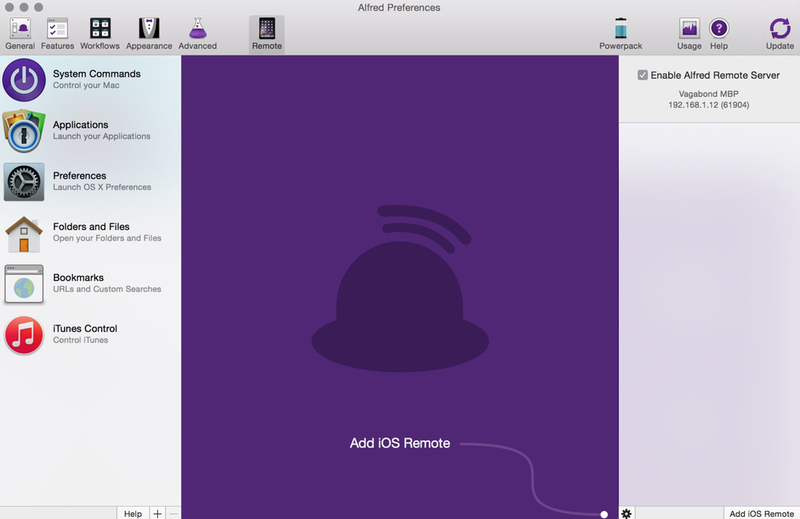Select the Folders and Files title
800x519 pixels.
click(x=91, y=227)
